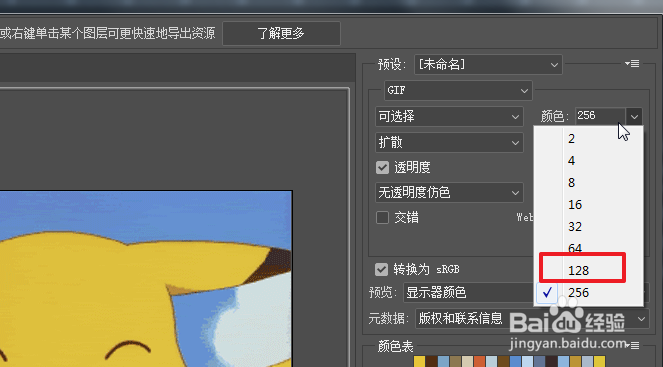Click the Pikachu GIF preview image
This screenshot has width=663, height=367.
146,279
